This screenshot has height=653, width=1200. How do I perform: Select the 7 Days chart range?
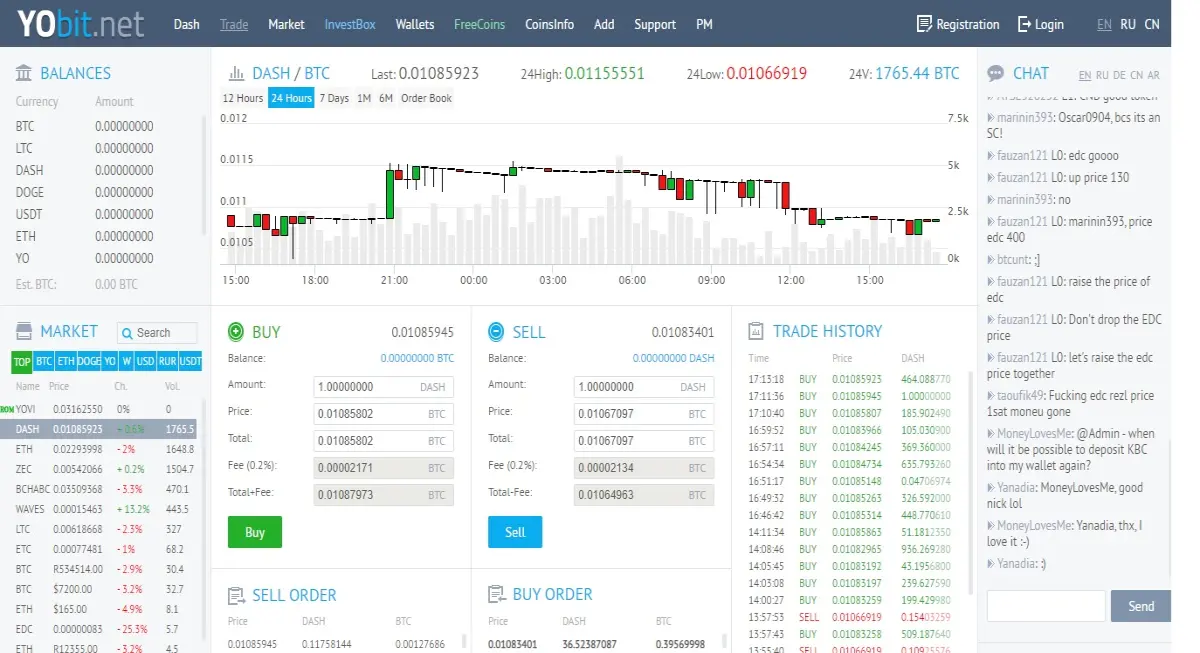pyautogui.click(x=335, y=98)
